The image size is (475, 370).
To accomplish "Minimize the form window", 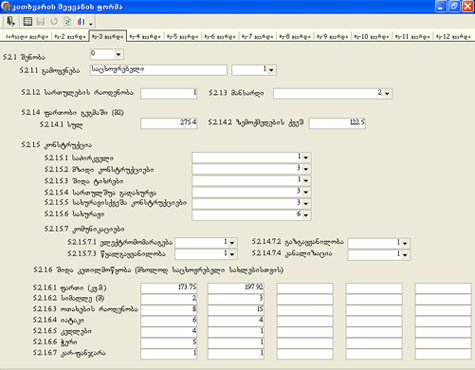I will coord(441,6).
